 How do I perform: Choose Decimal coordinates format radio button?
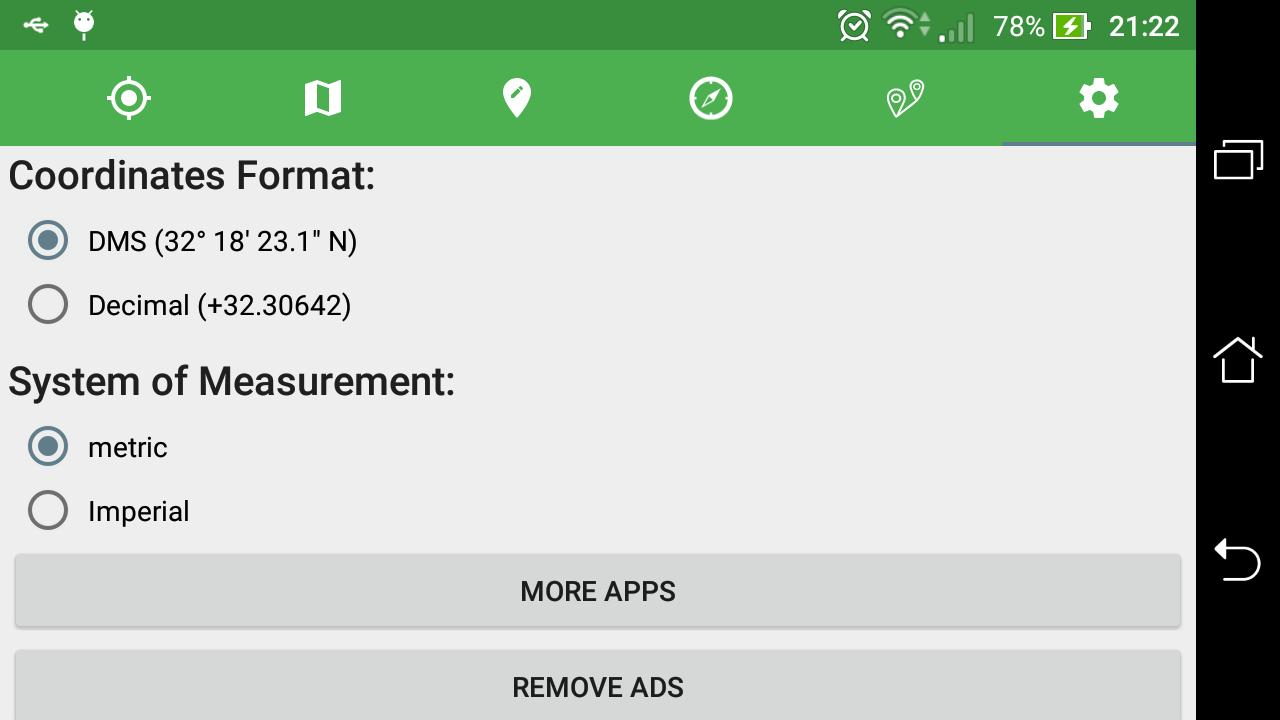click(48, 304)
